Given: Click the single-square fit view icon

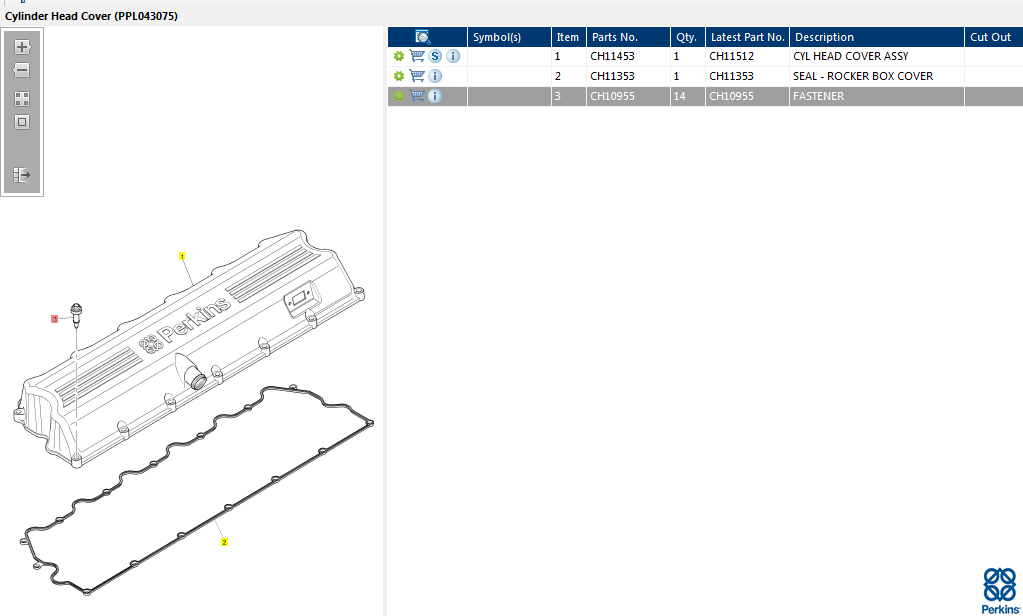Looking at the screenshot, I should [x=22, y=122].
